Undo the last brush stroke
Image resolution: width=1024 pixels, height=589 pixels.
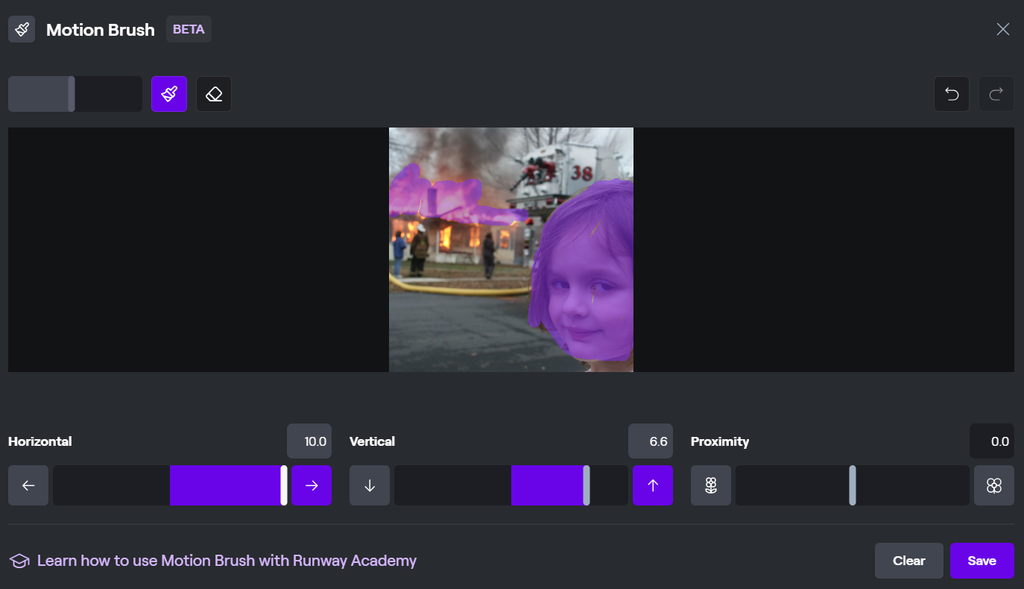tap(952, 94)
